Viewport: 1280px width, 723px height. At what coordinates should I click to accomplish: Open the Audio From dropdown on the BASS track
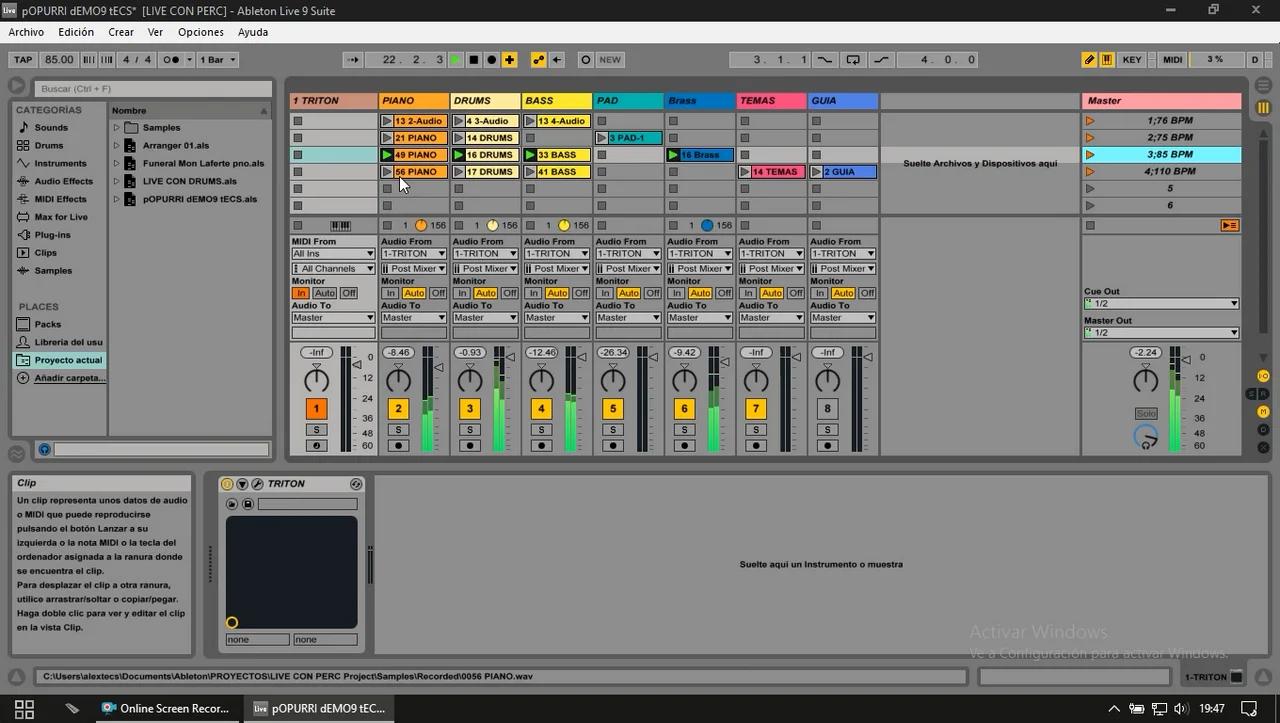pos(556,253)
